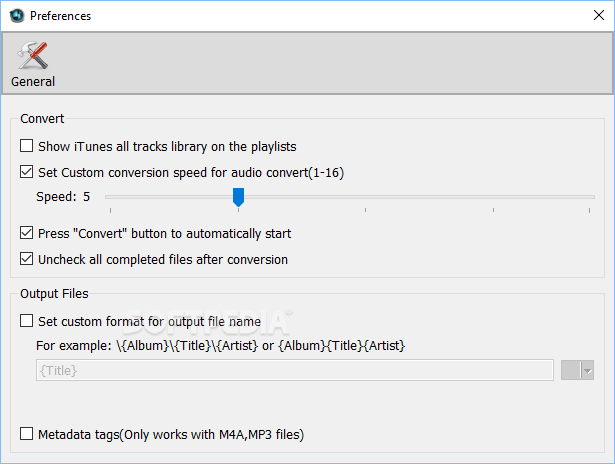
Task: Click the grey button left of dropdown arrow
Action: click(x=571, y=371)
